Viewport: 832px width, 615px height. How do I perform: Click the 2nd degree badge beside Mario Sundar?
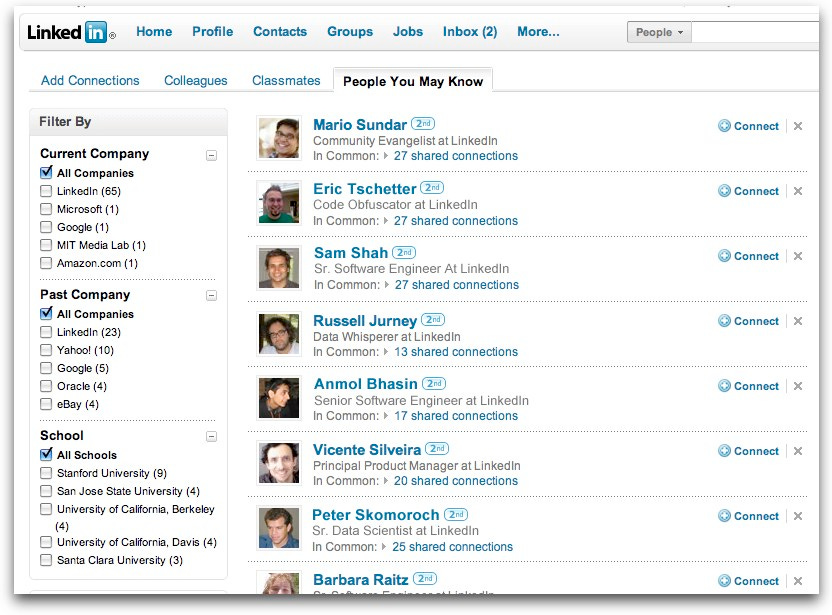point(423,124)
